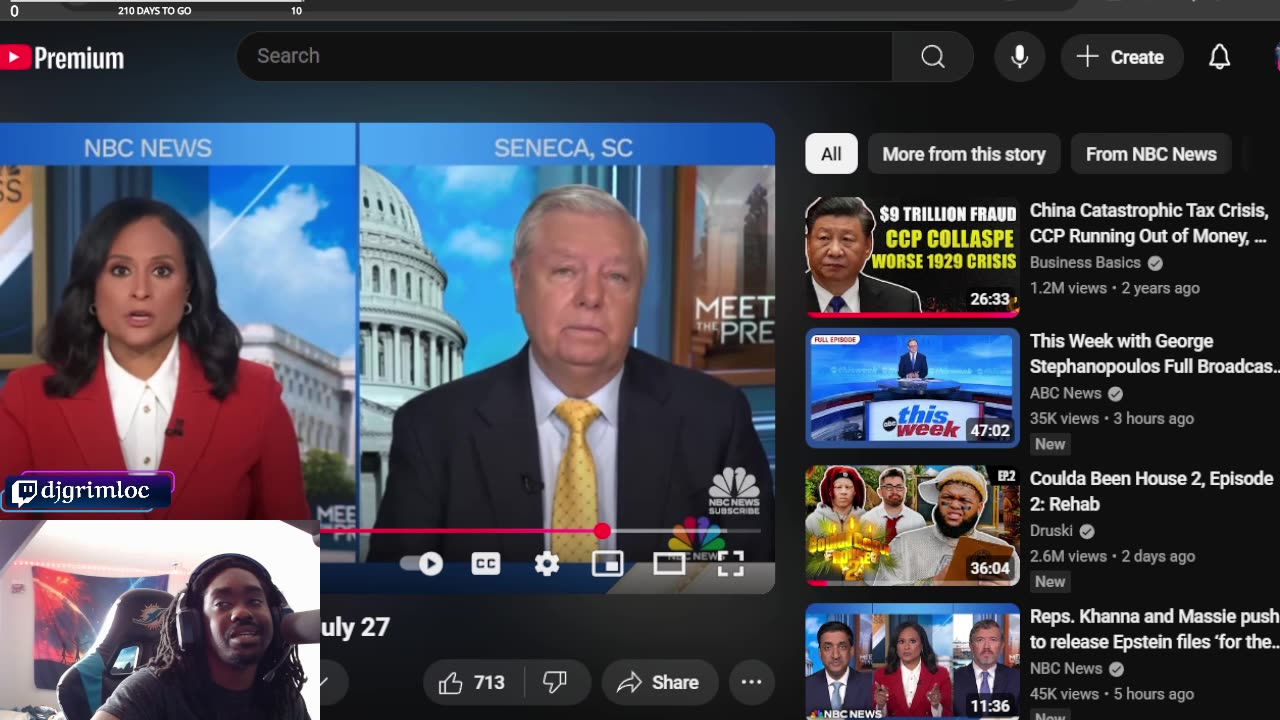Share the video

[x=659, y=683]
